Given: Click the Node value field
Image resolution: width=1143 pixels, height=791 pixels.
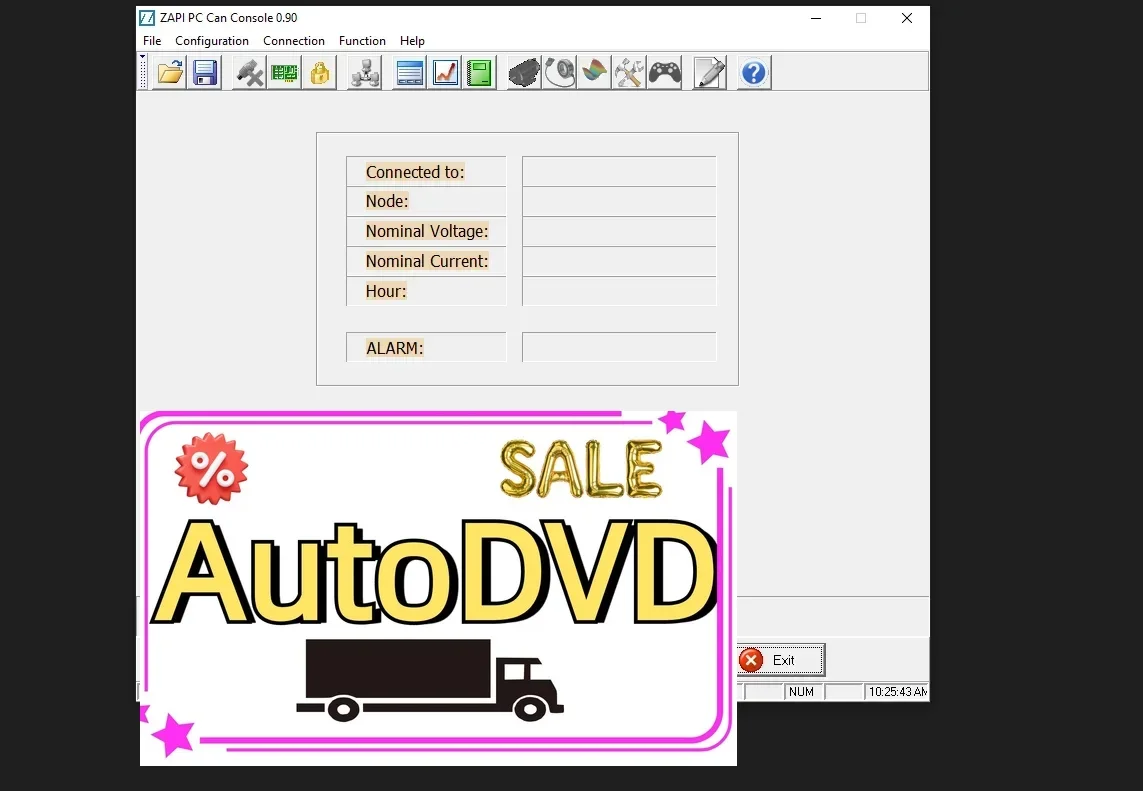Looking at the screenshot, I should (x=619, y=201).
